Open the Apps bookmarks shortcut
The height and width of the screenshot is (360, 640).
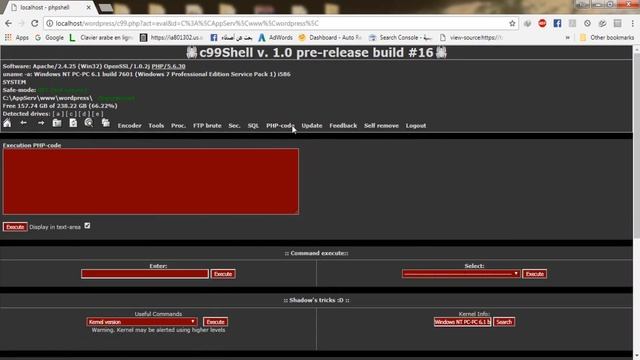(17, 38)
